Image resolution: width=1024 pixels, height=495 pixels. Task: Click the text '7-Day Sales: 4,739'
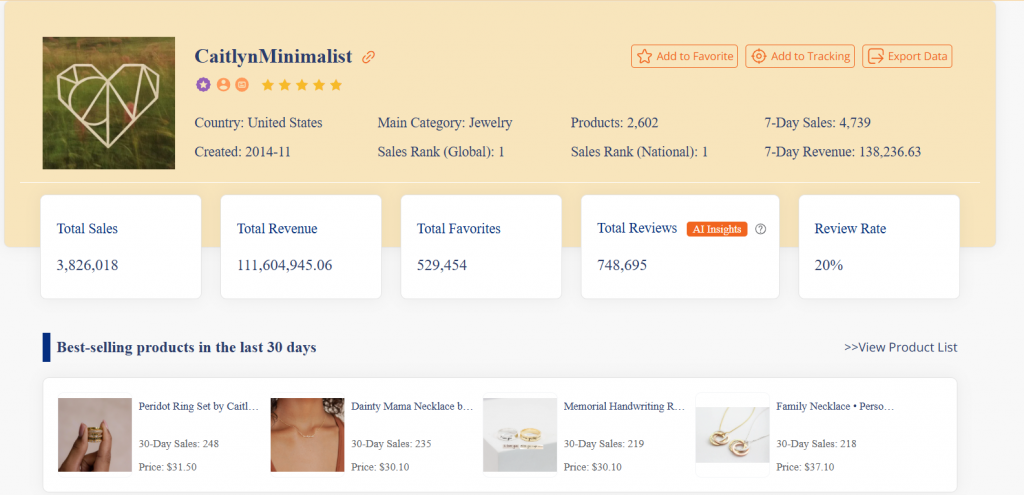[x=818, y=123]
